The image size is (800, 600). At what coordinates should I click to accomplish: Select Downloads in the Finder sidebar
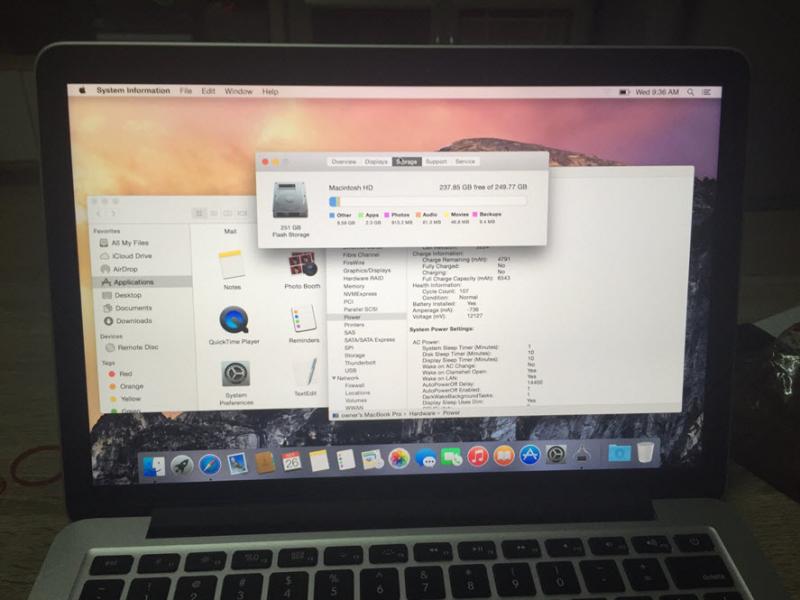click(133, 321)
